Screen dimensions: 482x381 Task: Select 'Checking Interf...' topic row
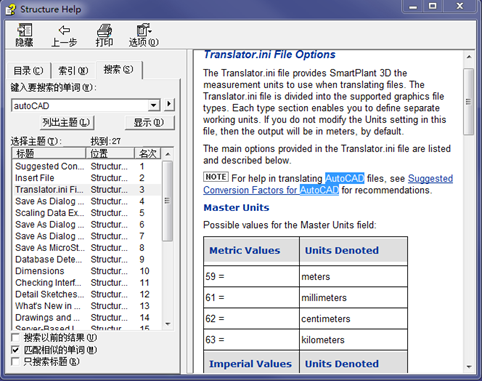coord(87,283)
